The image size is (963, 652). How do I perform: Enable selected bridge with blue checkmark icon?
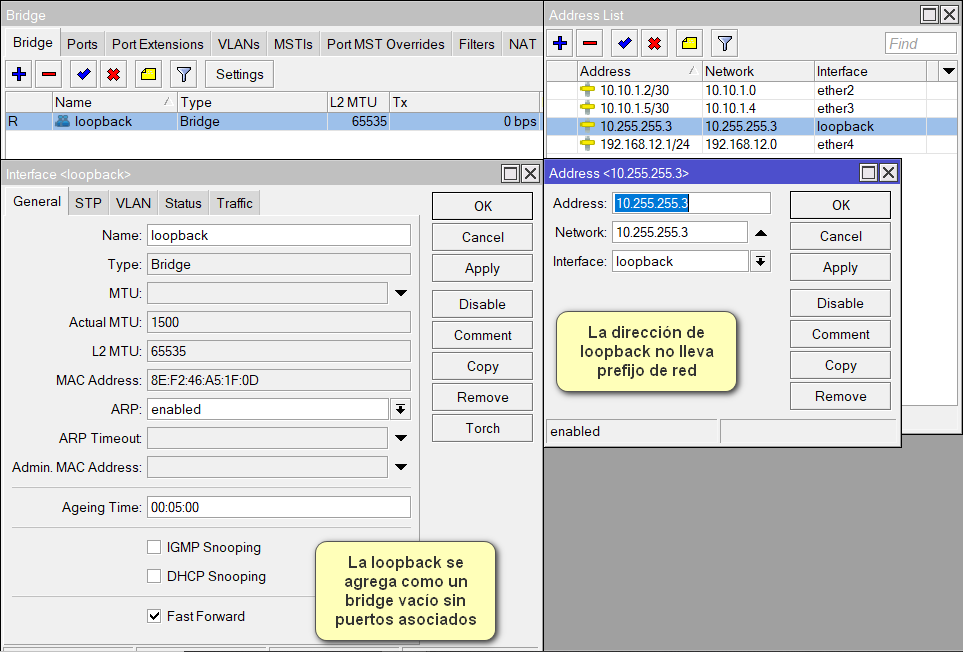(x=83, y=74)
